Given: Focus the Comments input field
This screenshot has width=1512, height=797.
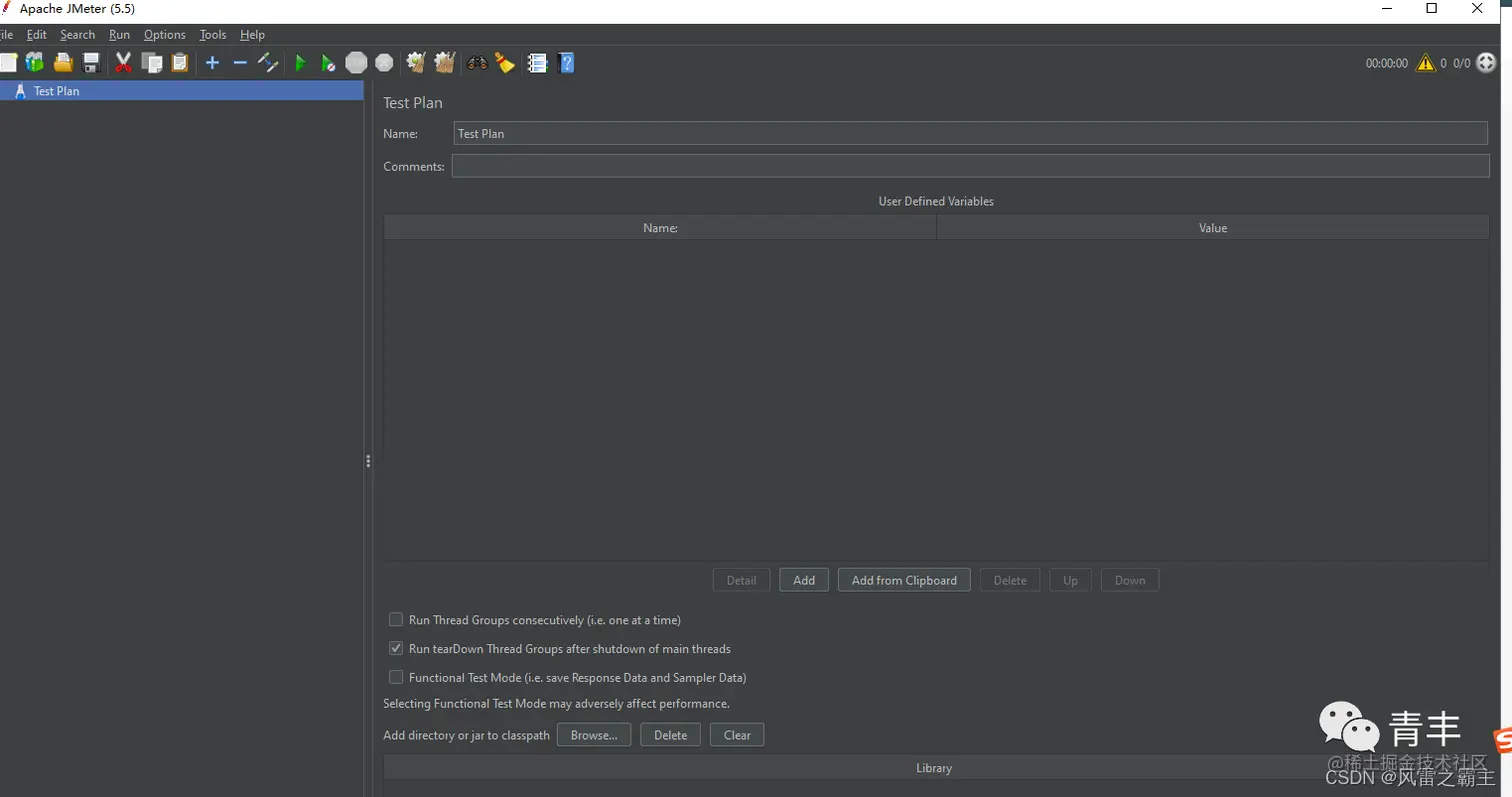Looking at the screenshot, I should (x=970, y=166).
